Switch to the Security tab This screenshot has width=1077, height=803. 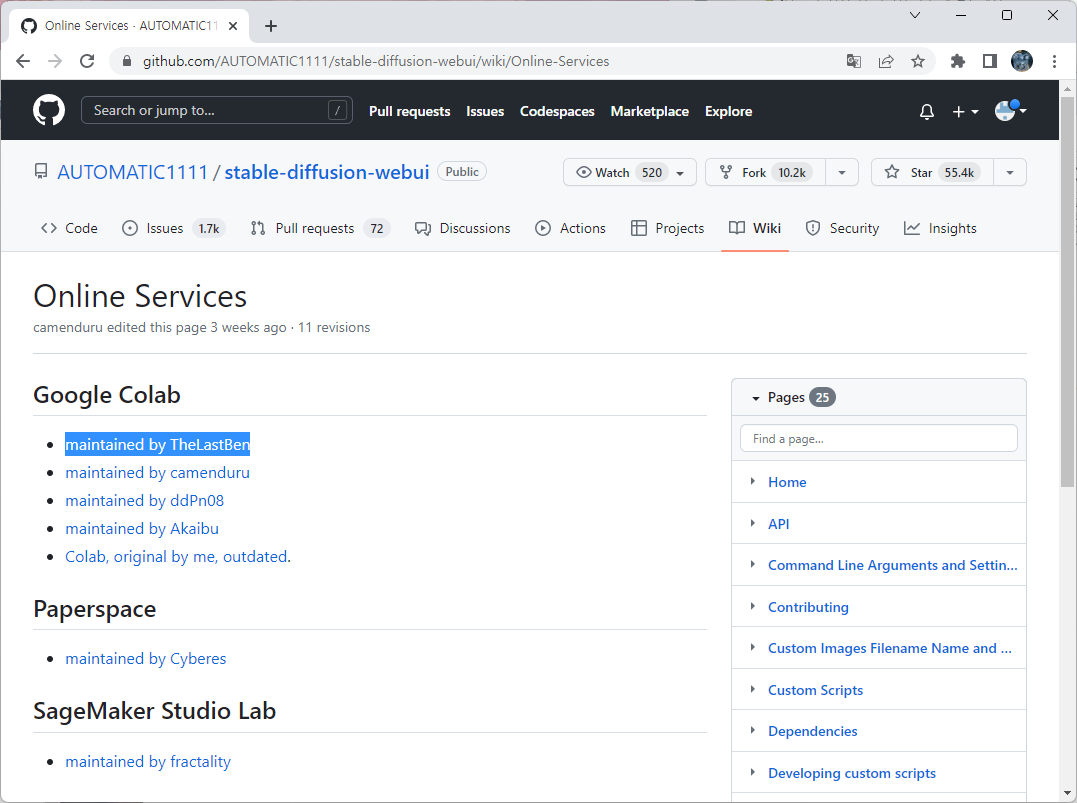point(842,228)
